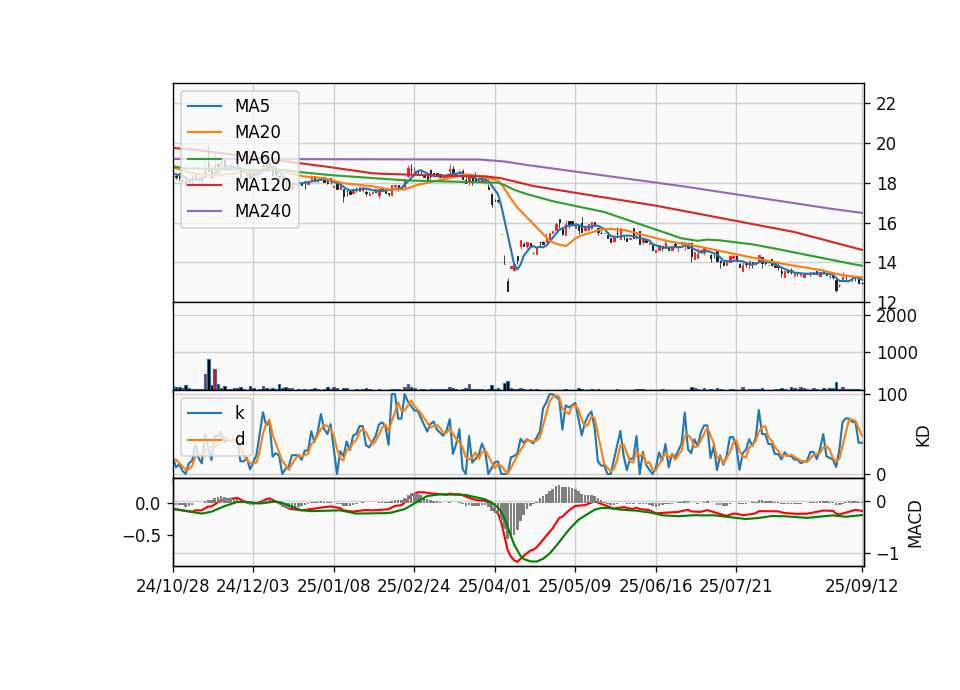Click the MA120 legend label
960x690 pixels.
click(263, 185)
